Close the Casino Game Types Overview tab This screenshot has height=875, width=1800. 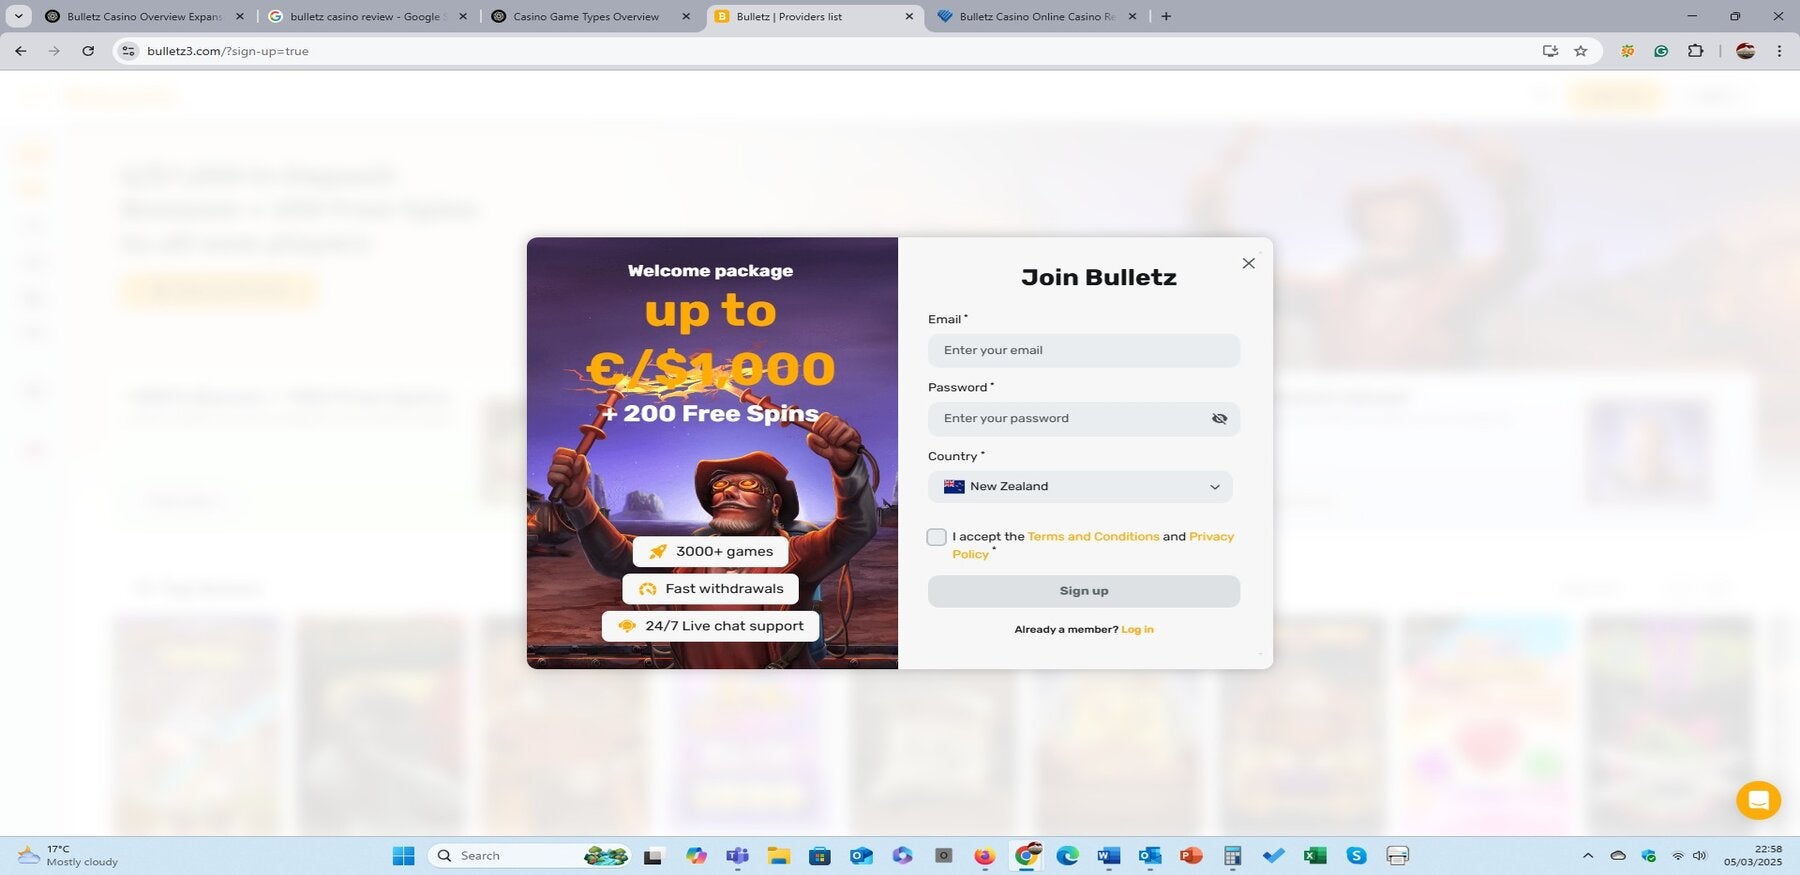pos(685,17)
